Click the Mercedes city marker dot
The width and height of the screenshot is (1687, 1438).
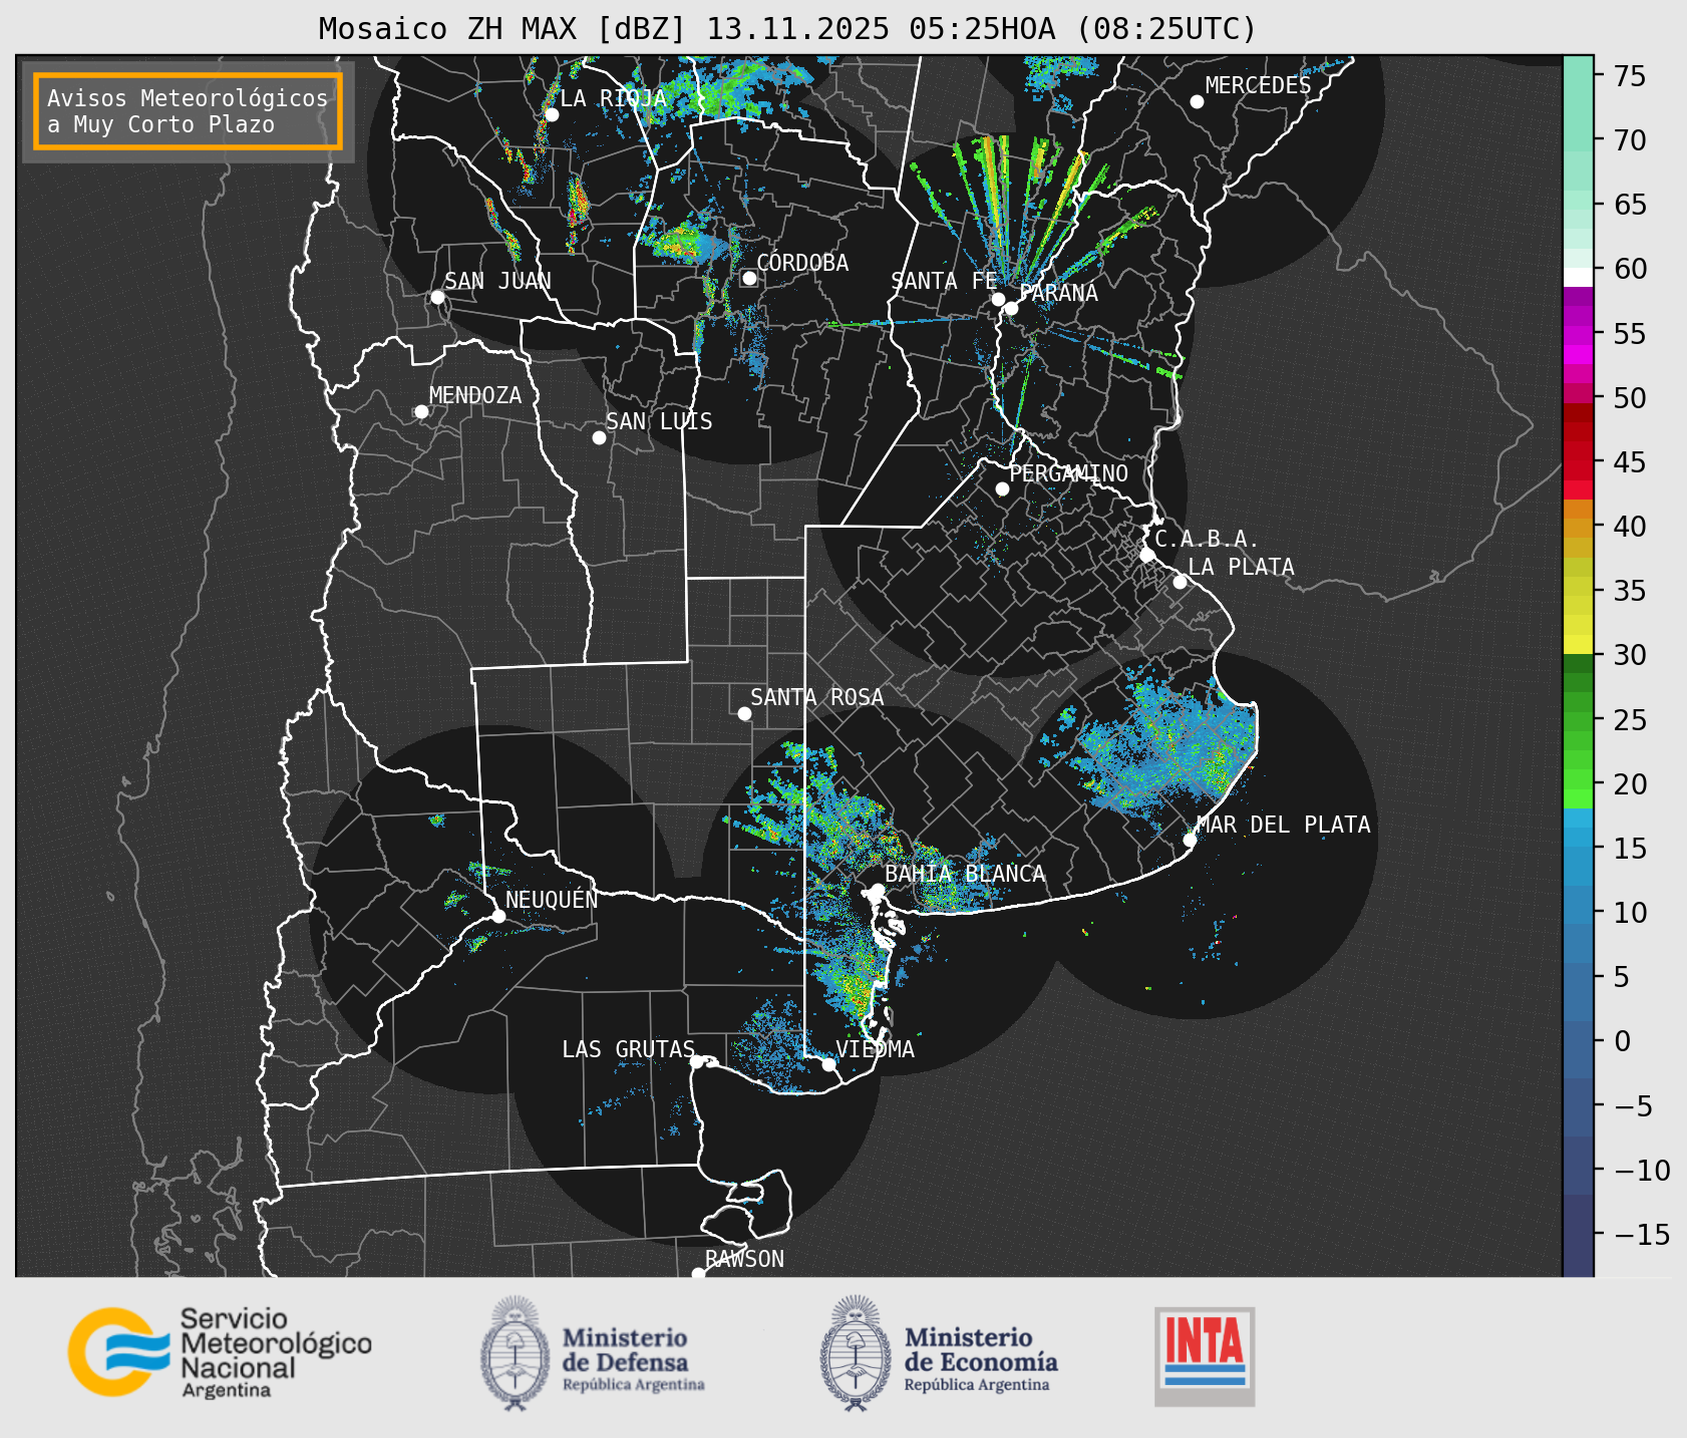[x=1196, y=102]
